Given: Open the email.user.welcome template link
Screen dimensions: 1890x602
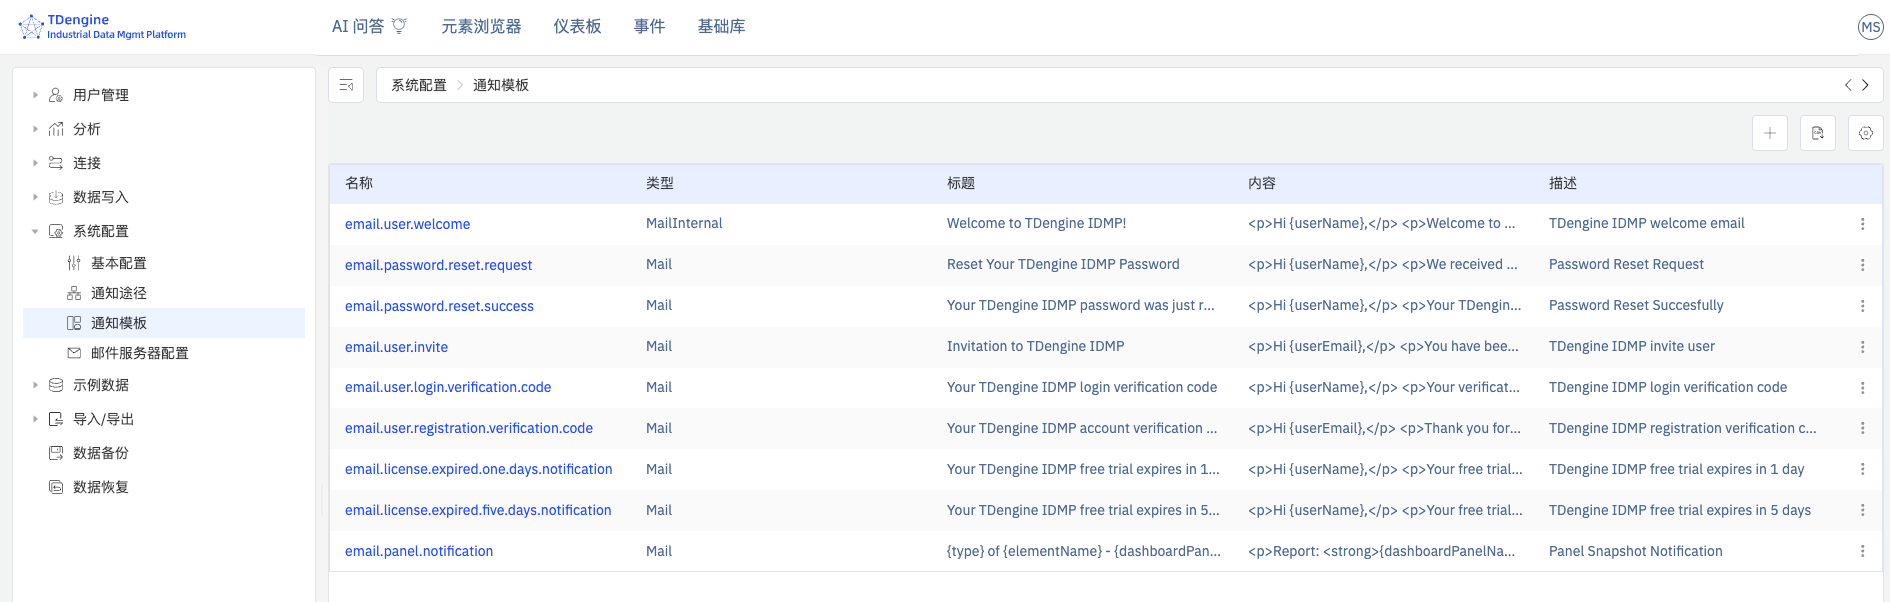Looking at the screenshot, I should coord(407,224).
